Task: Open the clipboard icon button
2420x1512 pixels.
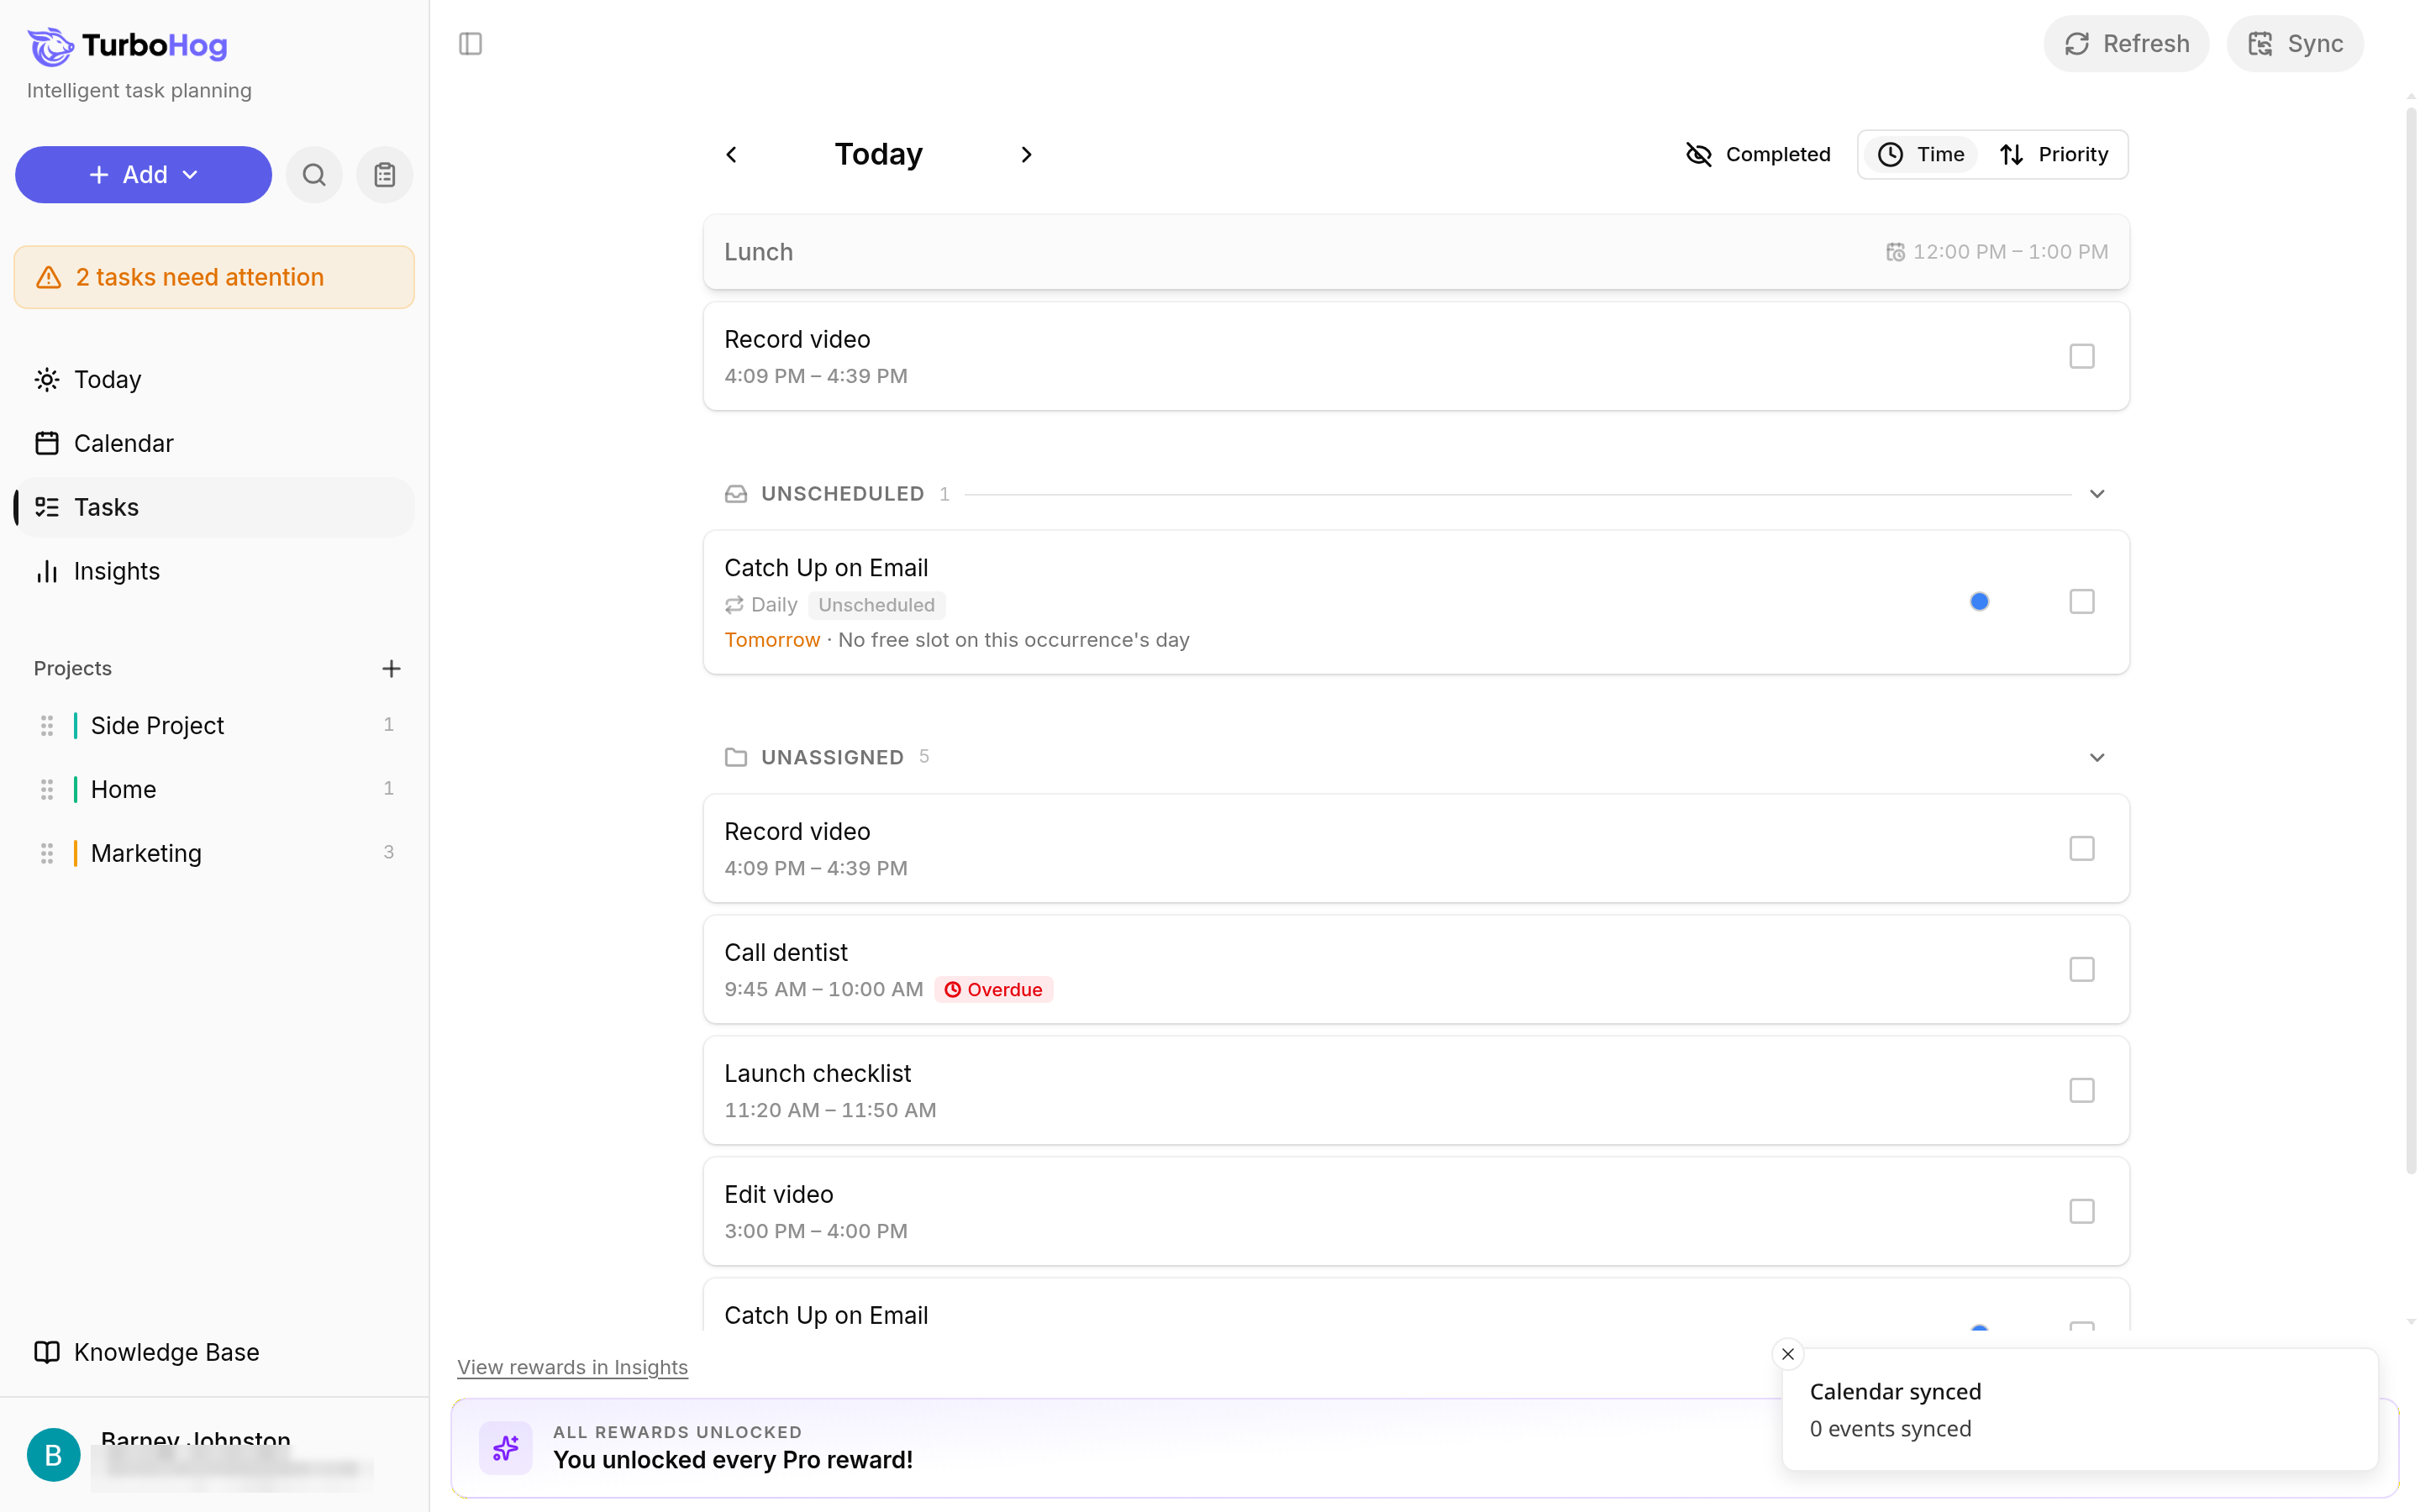Action: 385,175
